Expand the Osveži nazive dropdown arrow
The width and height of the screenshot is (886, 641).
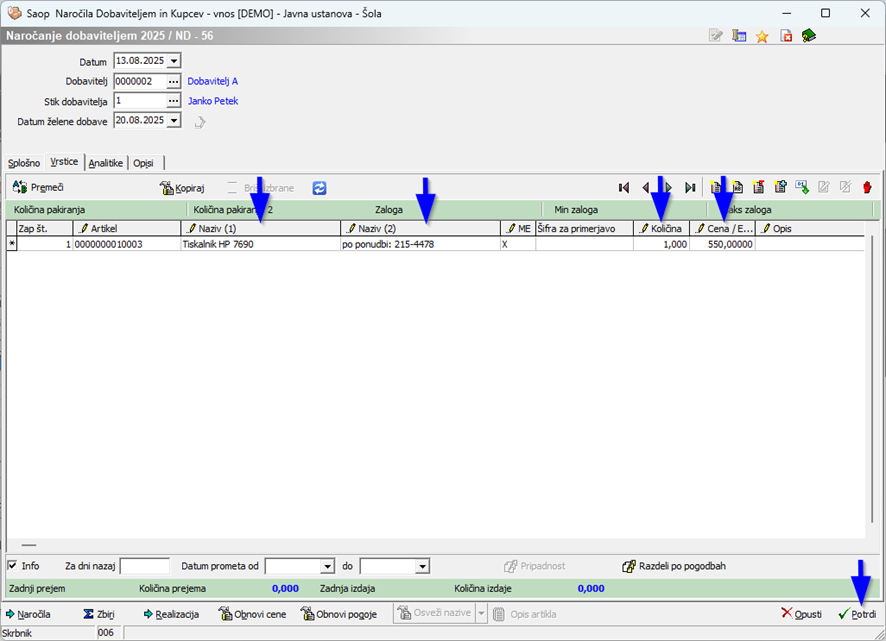coord(481,613)
